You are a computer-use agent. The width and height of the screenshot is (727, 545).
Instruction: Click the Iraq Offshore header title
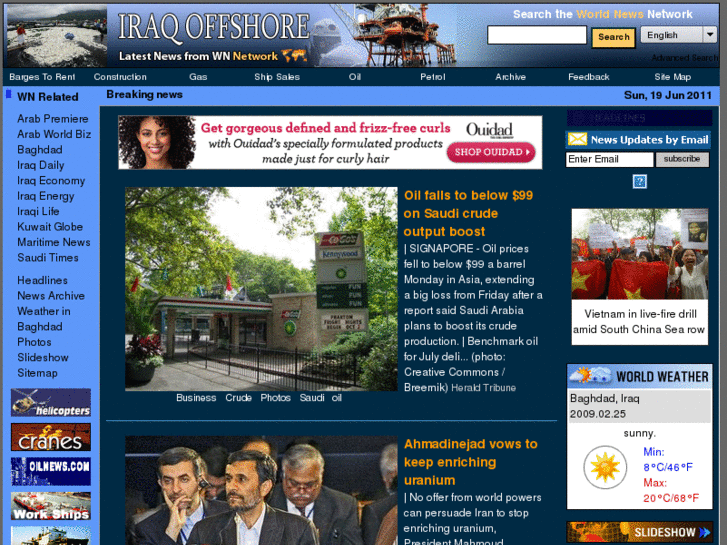[214, 26]
